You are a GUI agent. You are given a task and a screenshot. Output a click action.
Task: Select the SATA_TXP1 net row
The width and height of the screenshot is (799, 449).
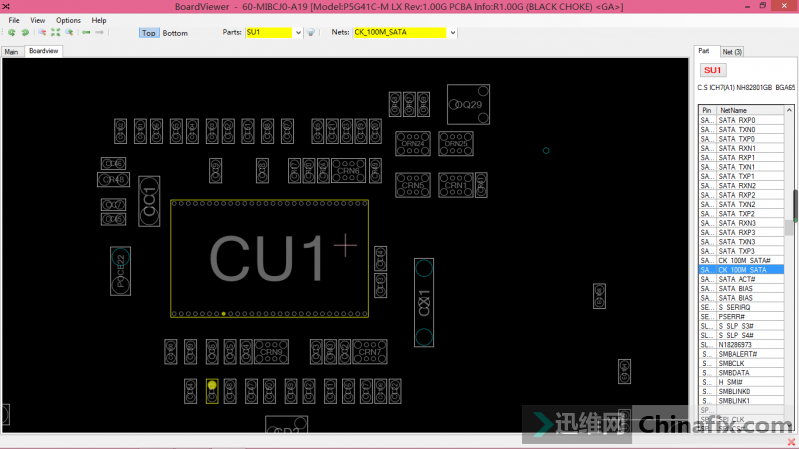(x=741, y=176)
